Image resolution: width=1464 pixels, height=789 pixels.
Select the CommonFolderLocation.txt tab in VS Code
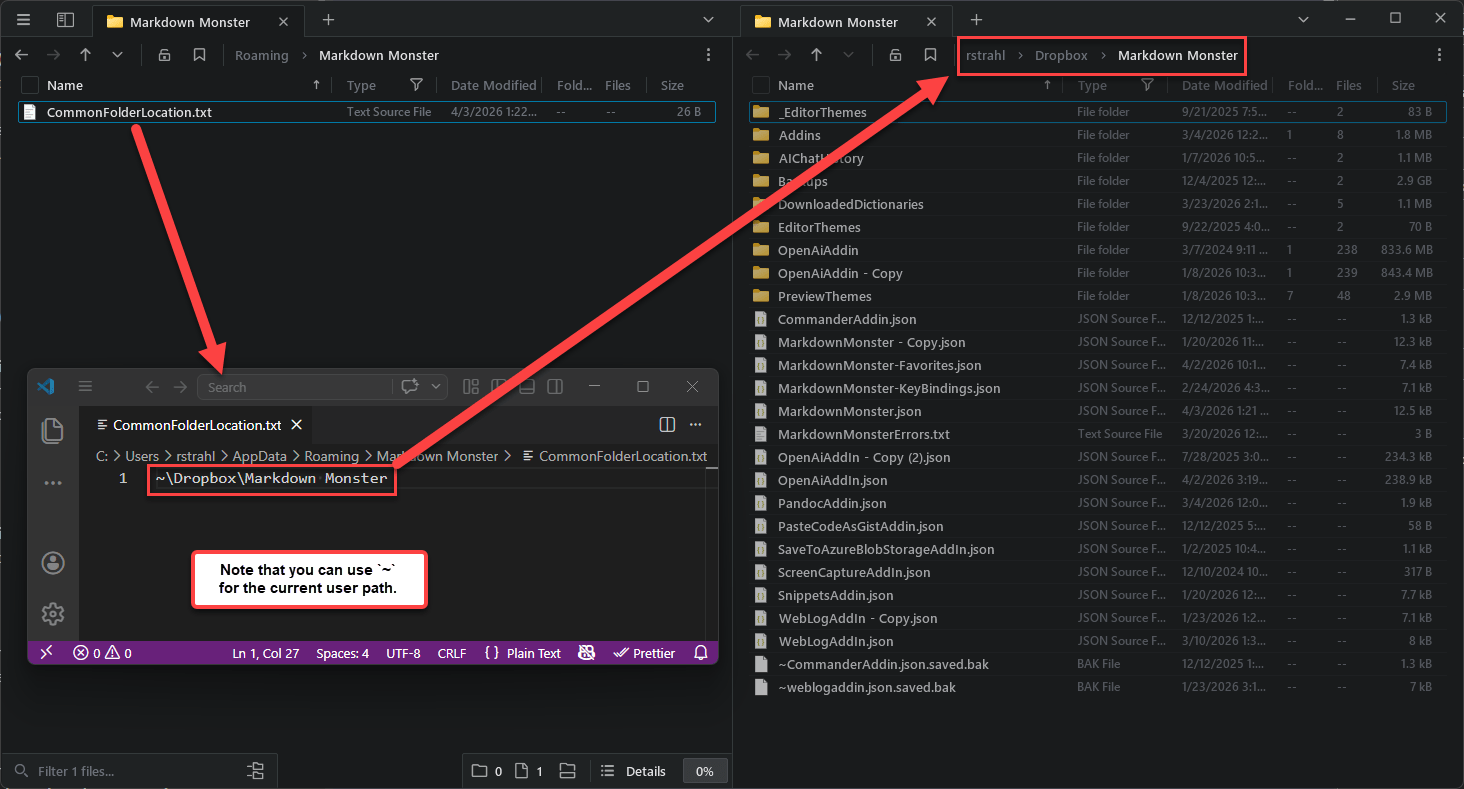point(195,424)
